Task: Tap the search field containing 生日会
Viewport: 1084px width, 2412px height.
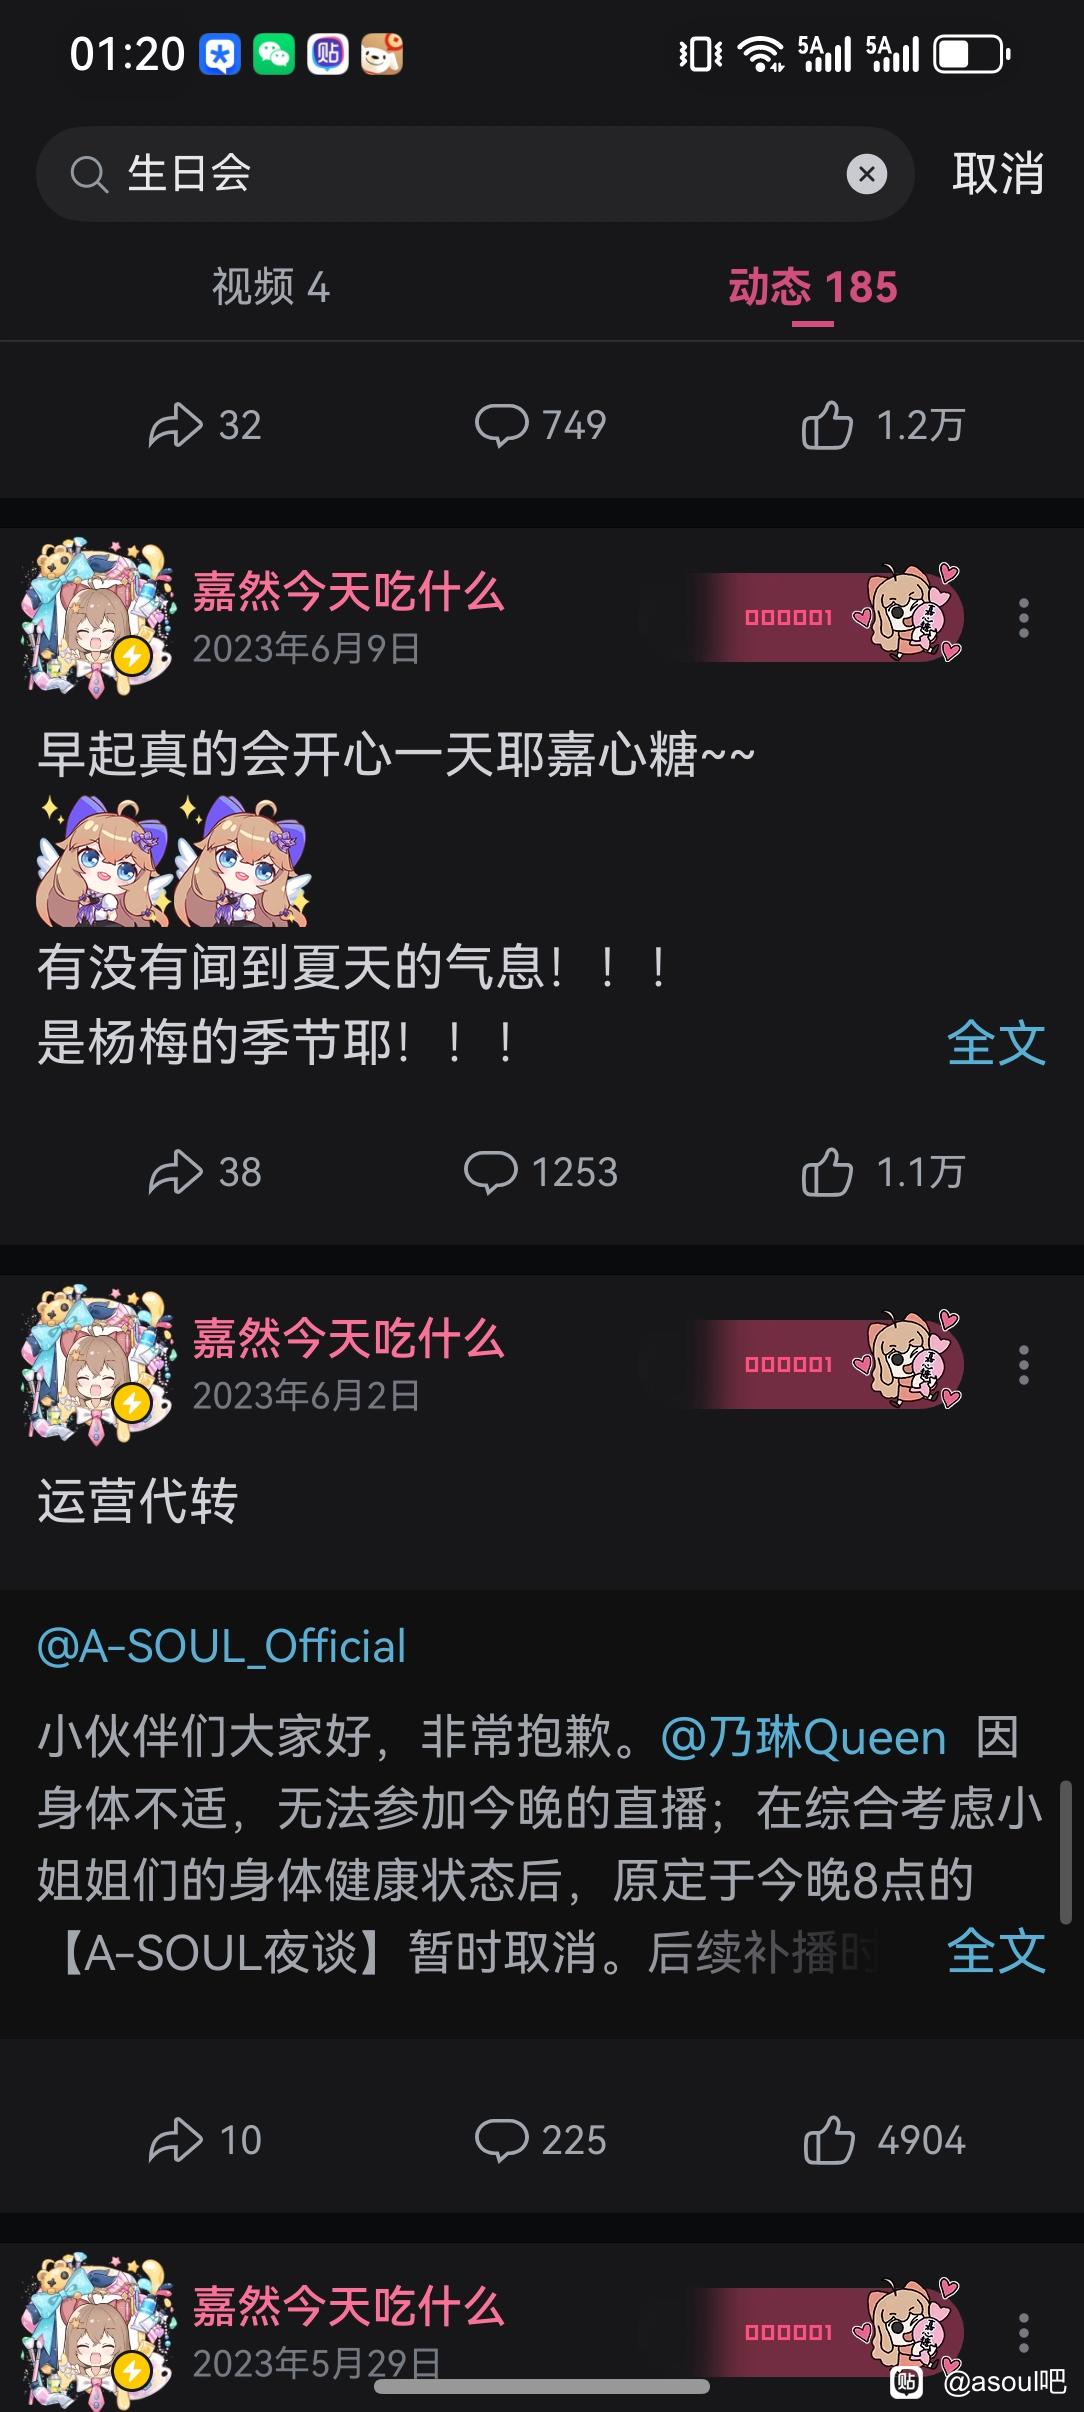Action: (x=475, y=174)
